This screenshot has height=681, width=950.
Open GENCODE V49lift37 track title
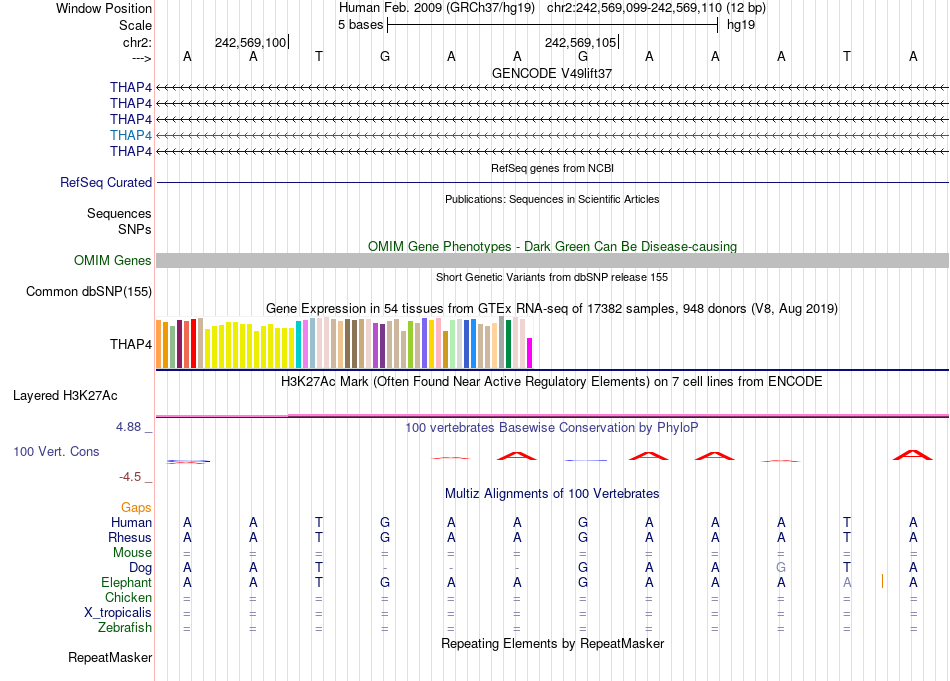point(552,73)
